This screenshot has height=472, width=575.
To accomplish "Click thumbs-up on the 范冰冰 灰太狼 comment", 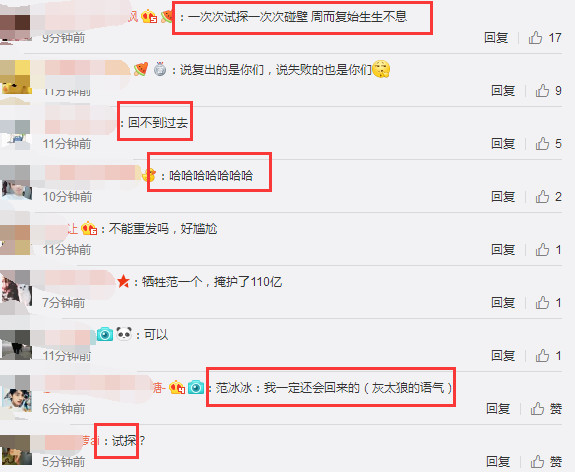I will [537, 408].
